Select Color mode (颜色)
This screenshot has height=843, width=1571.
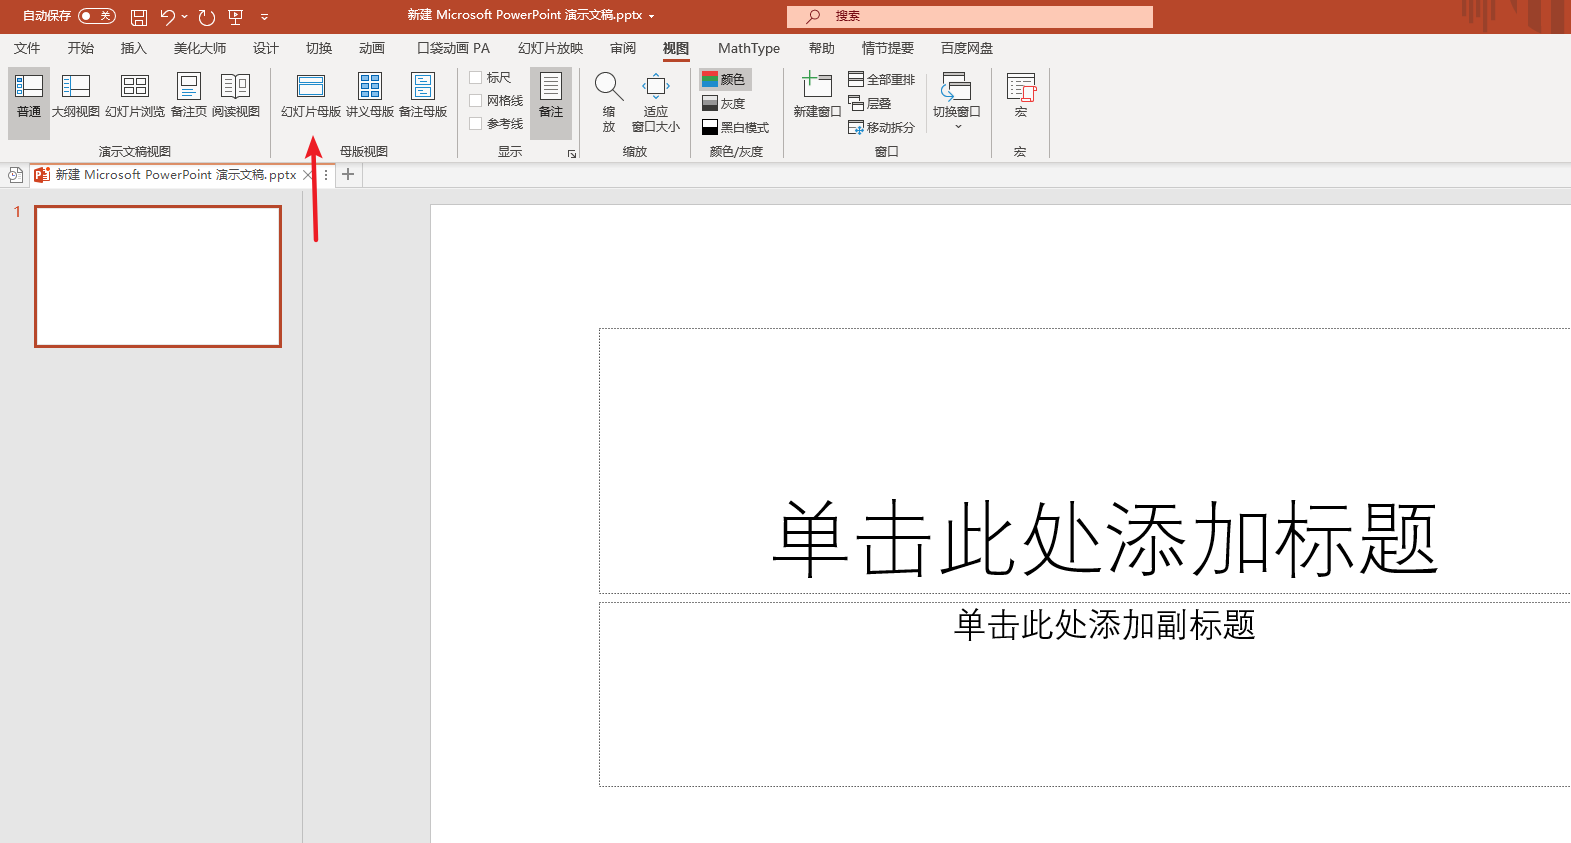(725, 79)
